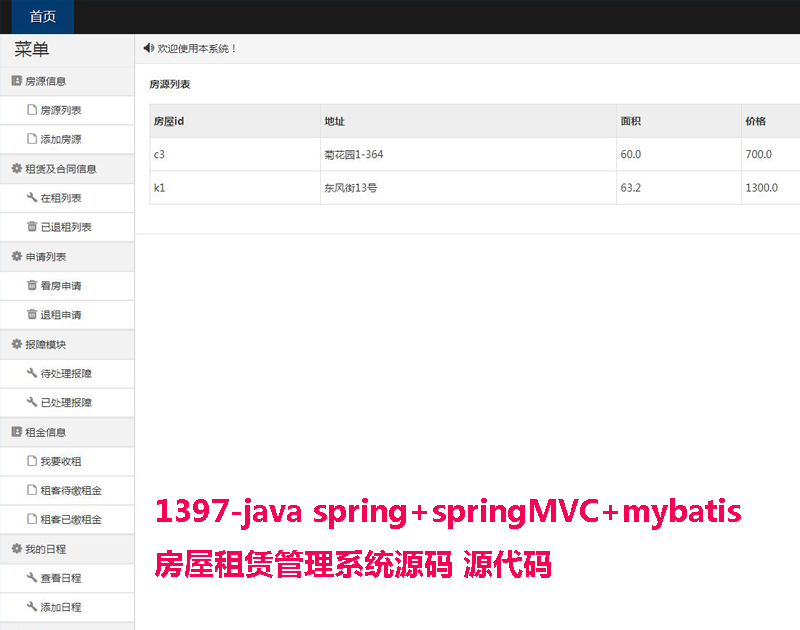
Task: Expand the 租金信息 section
Action: [67, 432]
